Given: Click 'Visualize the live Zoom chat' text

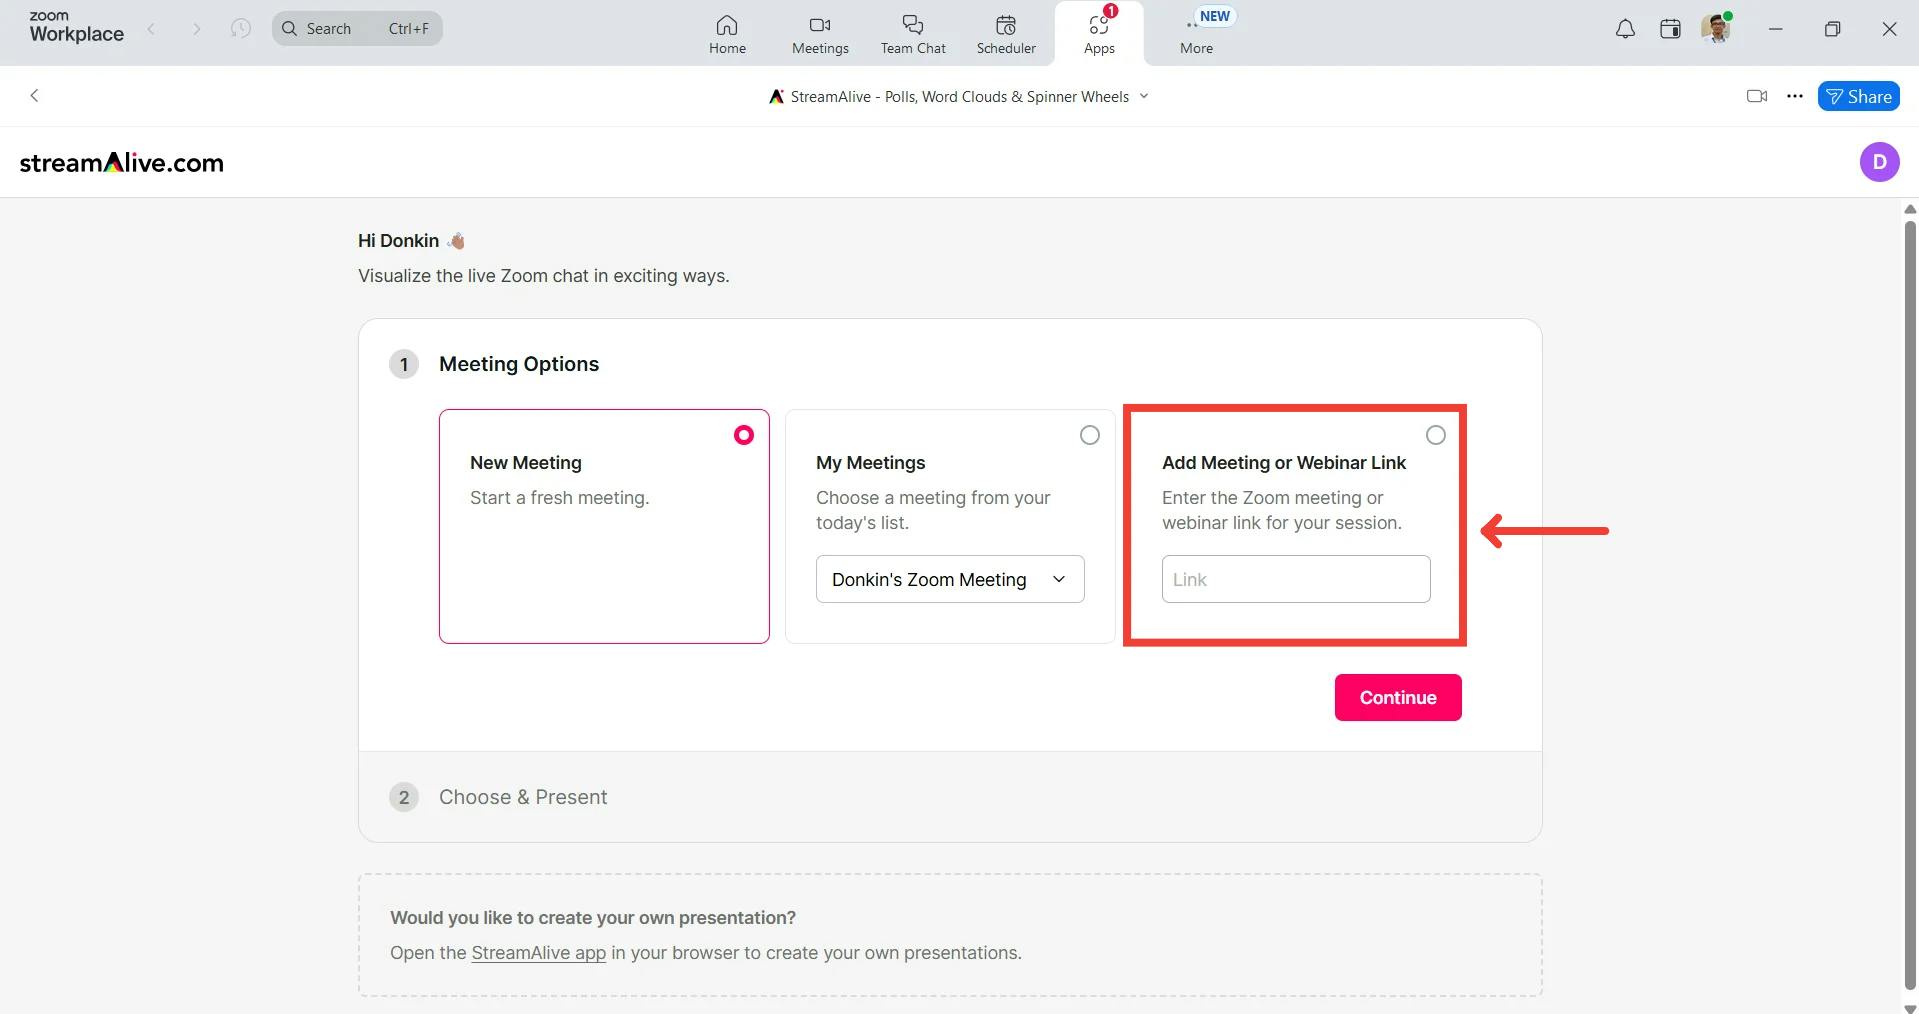Looking at the screenshot, I should 543,276.
